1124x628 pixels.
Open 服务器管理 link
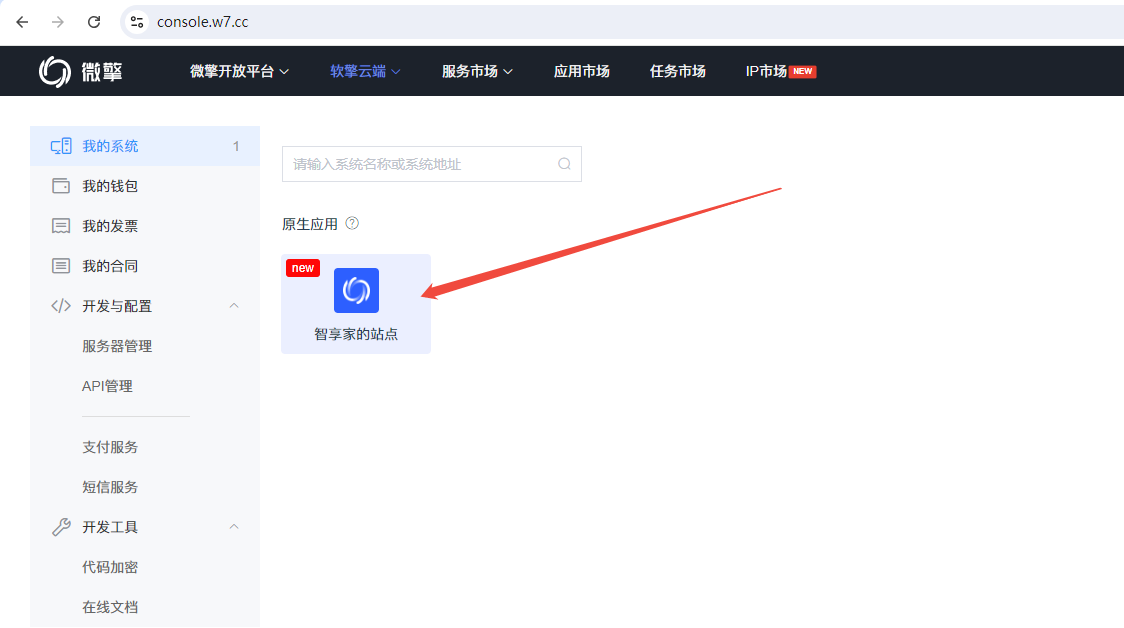(117, 346)
